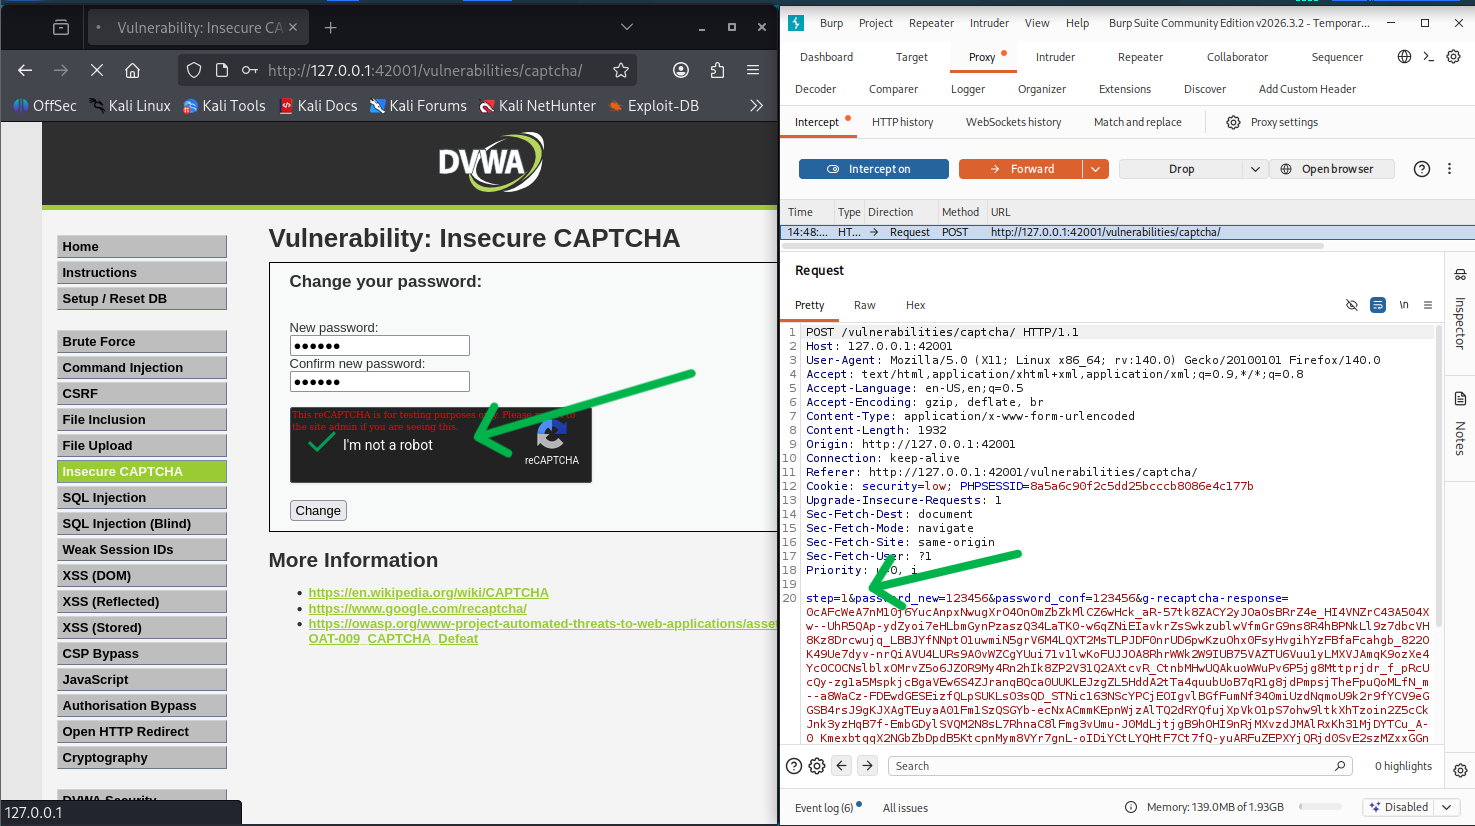This screenshot has height=826, width=1475.
Task: Toggle hide non-printable characters icon in Request
Action: click(x=1352, y=305)
